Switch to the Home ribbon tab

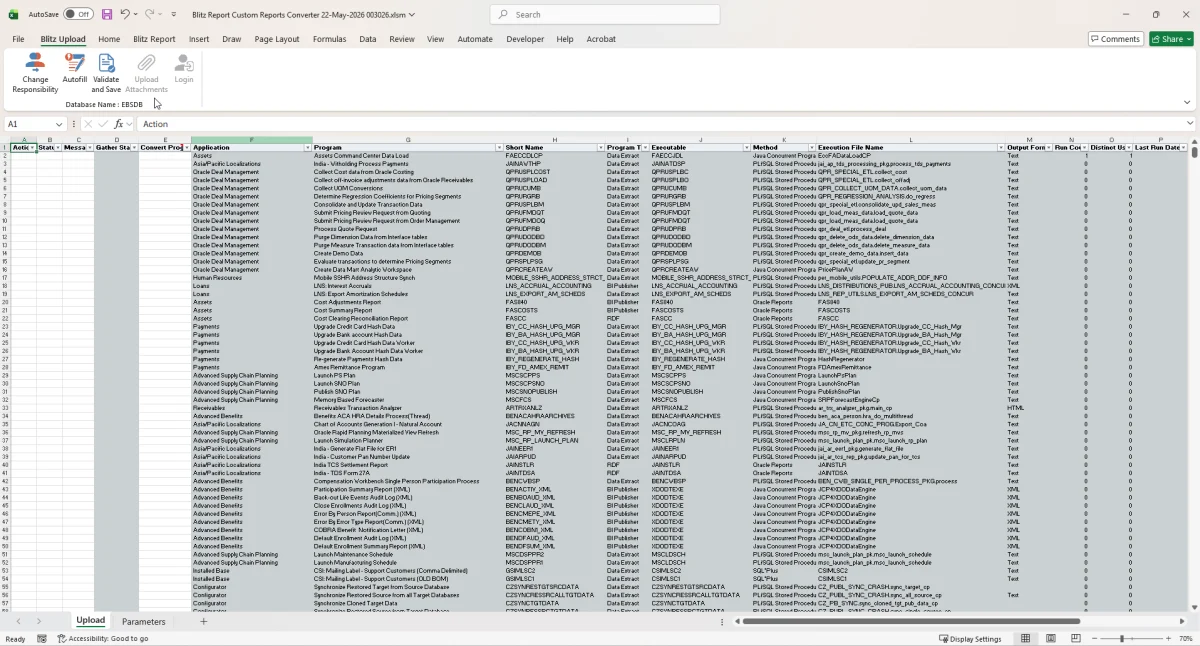click(109, 39)
